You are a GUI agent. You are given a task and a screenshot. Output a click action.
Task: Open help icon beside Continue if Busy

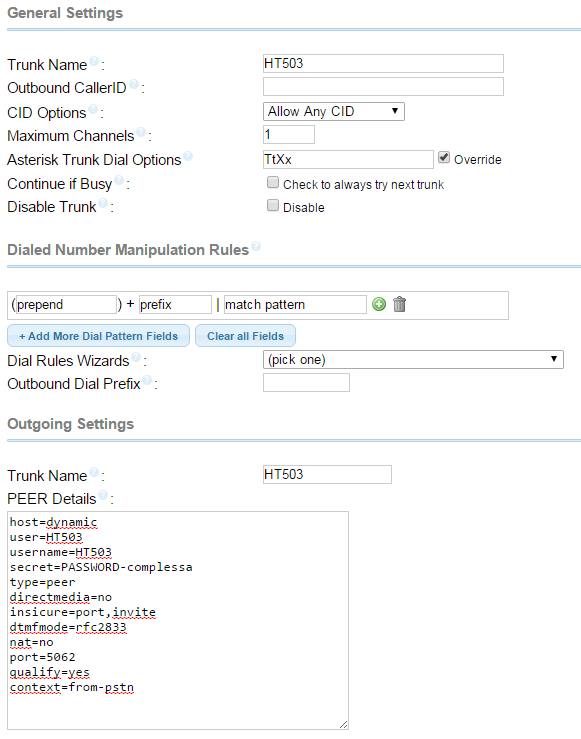pyautogui.click(x=119, y=180)
